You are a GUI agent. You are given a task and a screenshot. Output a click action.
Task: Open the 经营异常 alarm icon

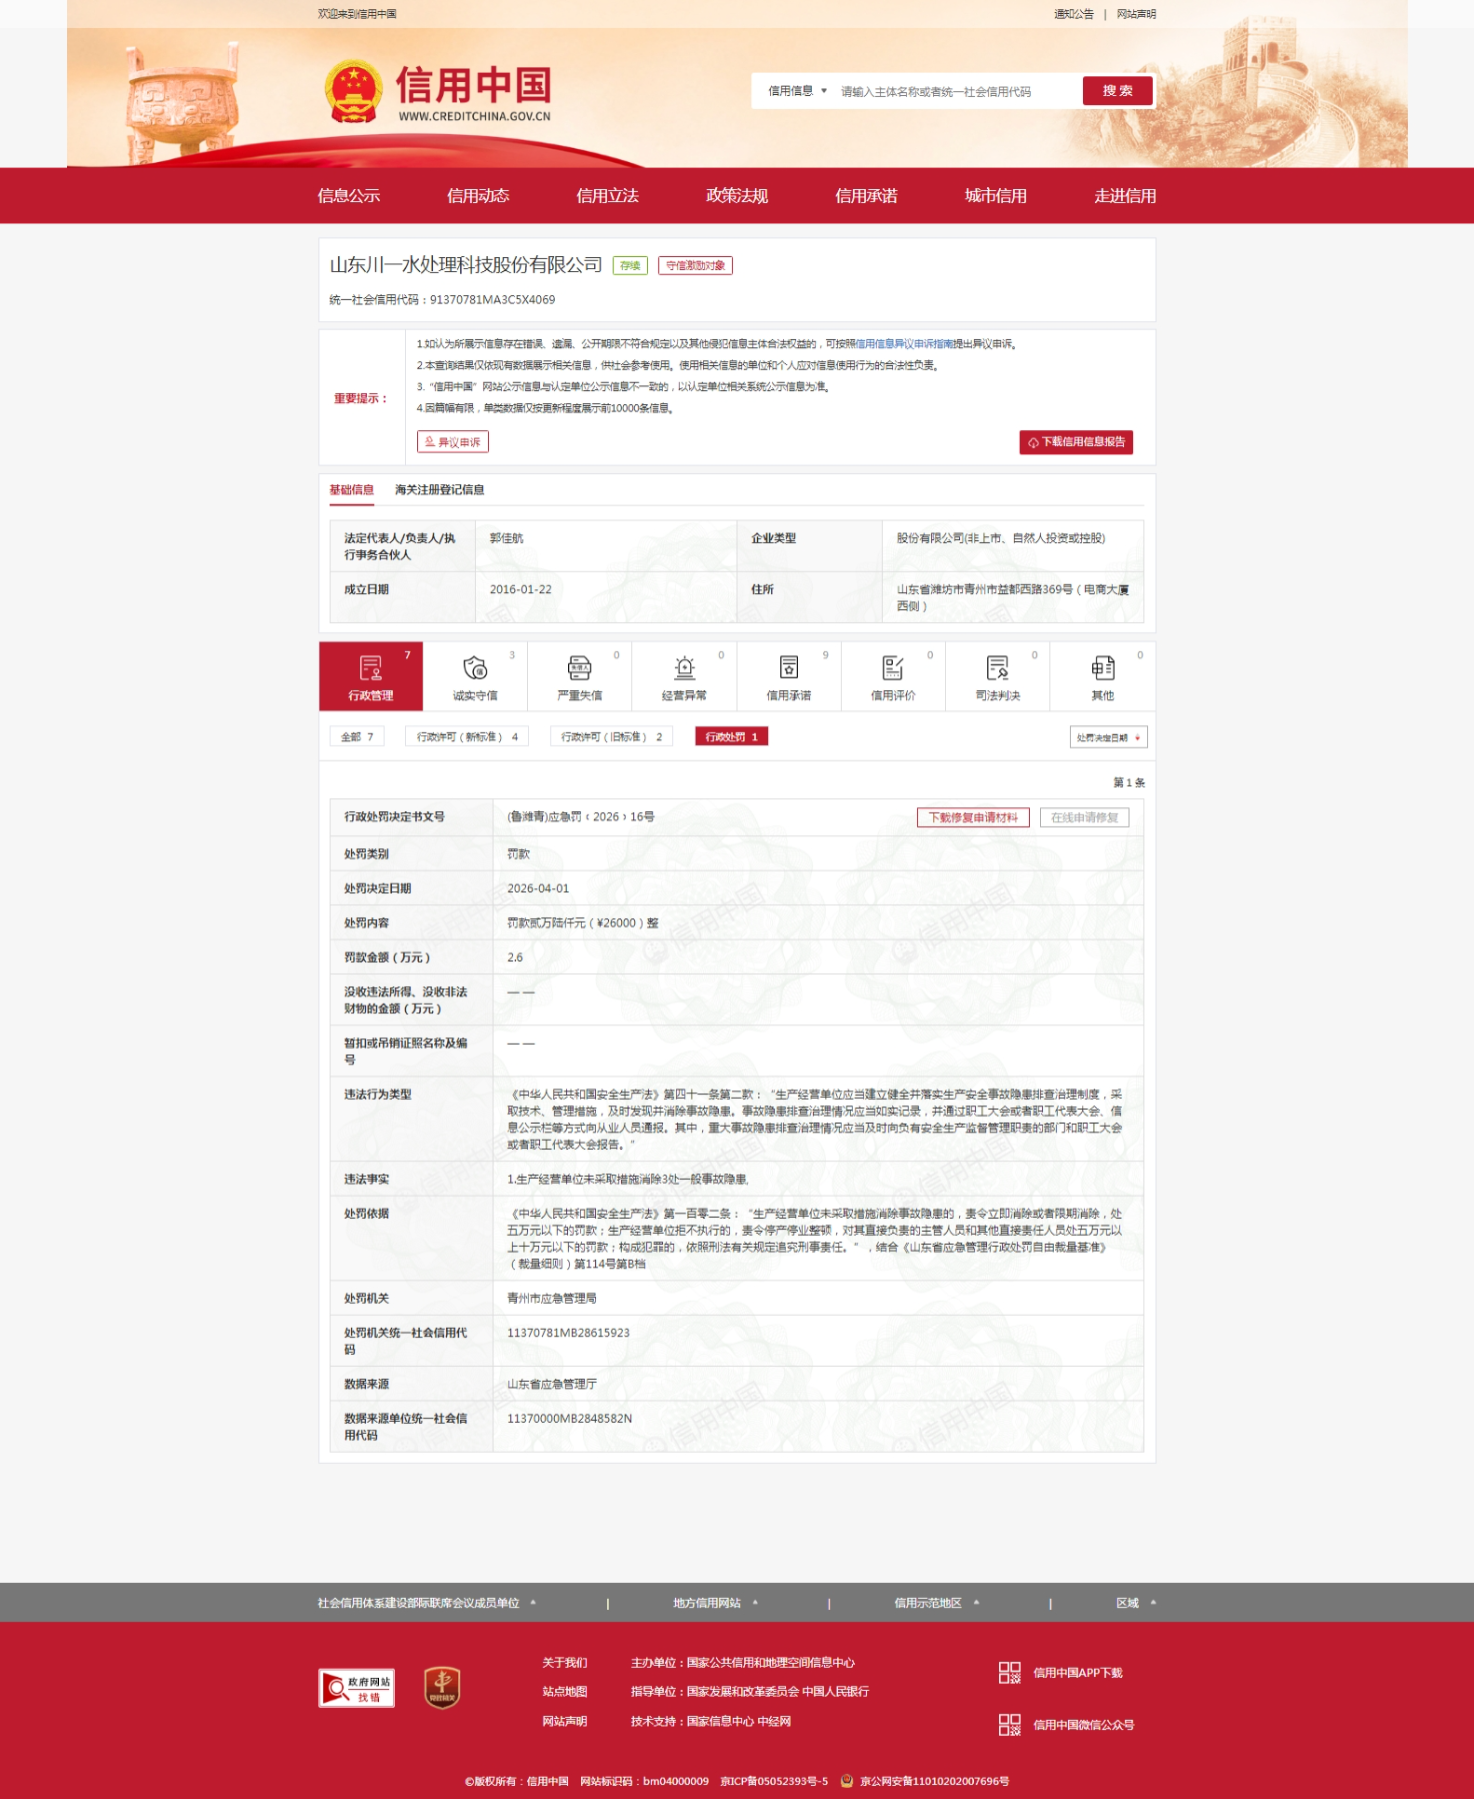click(684, 668)
